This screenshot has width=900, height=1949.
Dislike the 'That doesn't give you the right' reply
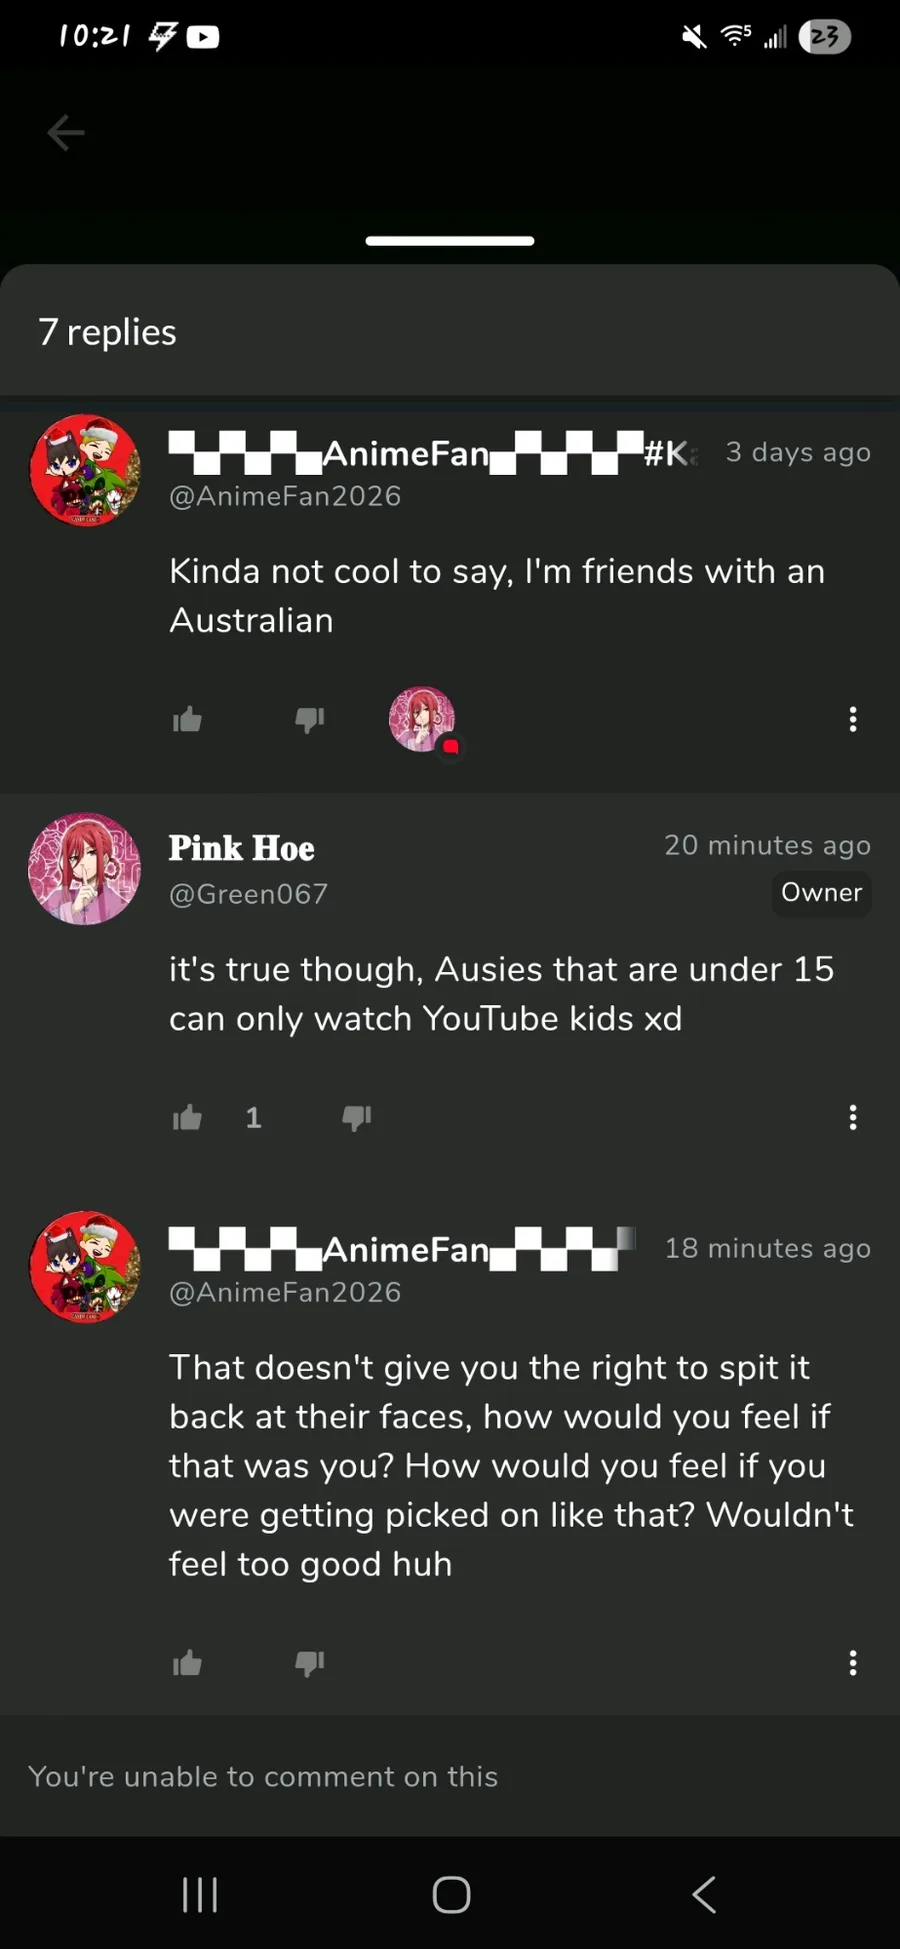click(310, 1663)
